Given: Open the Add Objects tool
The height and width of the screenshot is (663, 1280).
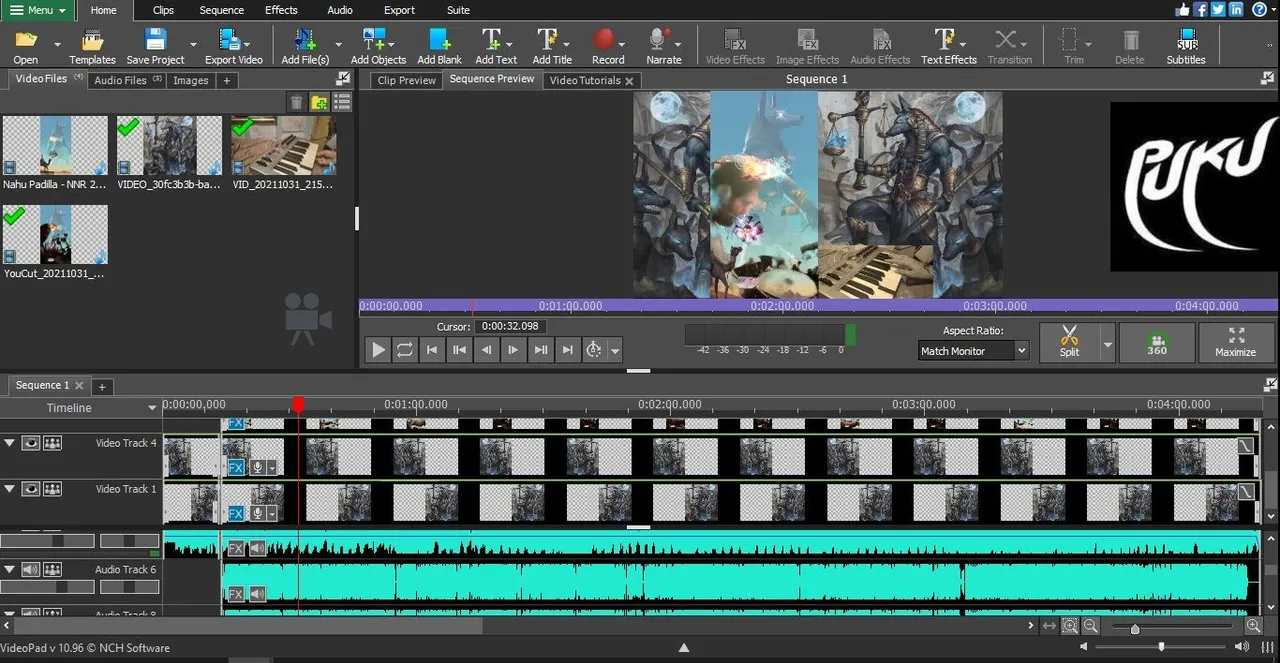Looking at the screenshot, I should pyautogui.click(x=378, y=46).
